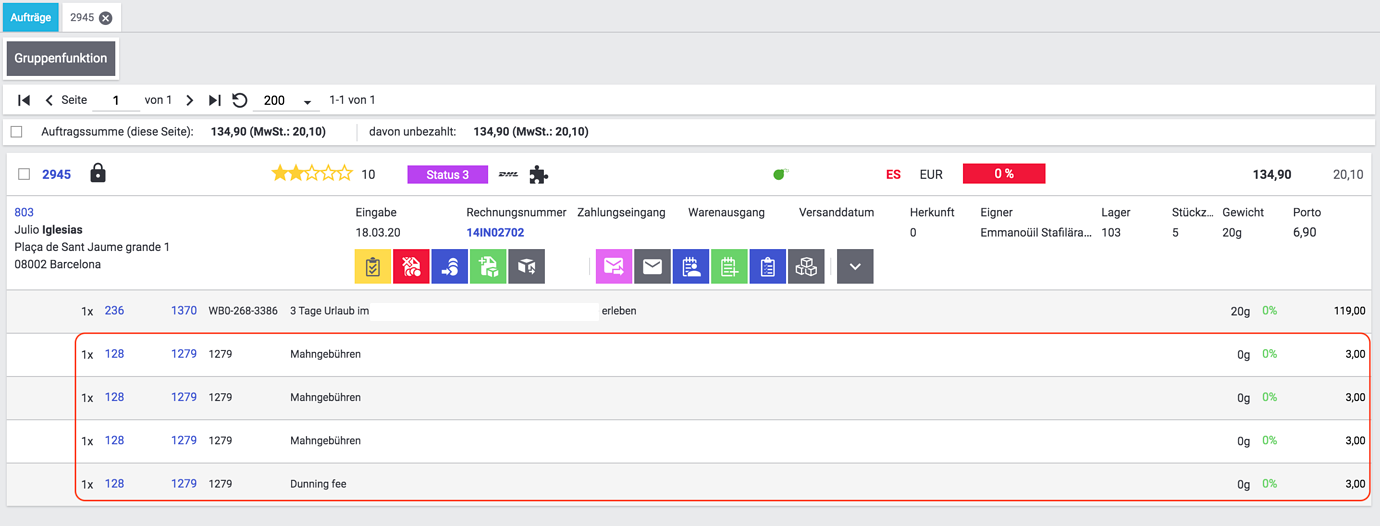1380x526 pixels.
Task: Click the customer name Julio Iglesias
Action: click(48, 230)
